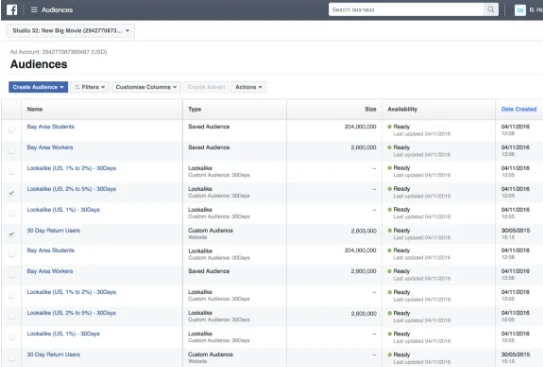This screenshot has height=367, width=543.
Task: Click the Availability column header
Action: 402,109
